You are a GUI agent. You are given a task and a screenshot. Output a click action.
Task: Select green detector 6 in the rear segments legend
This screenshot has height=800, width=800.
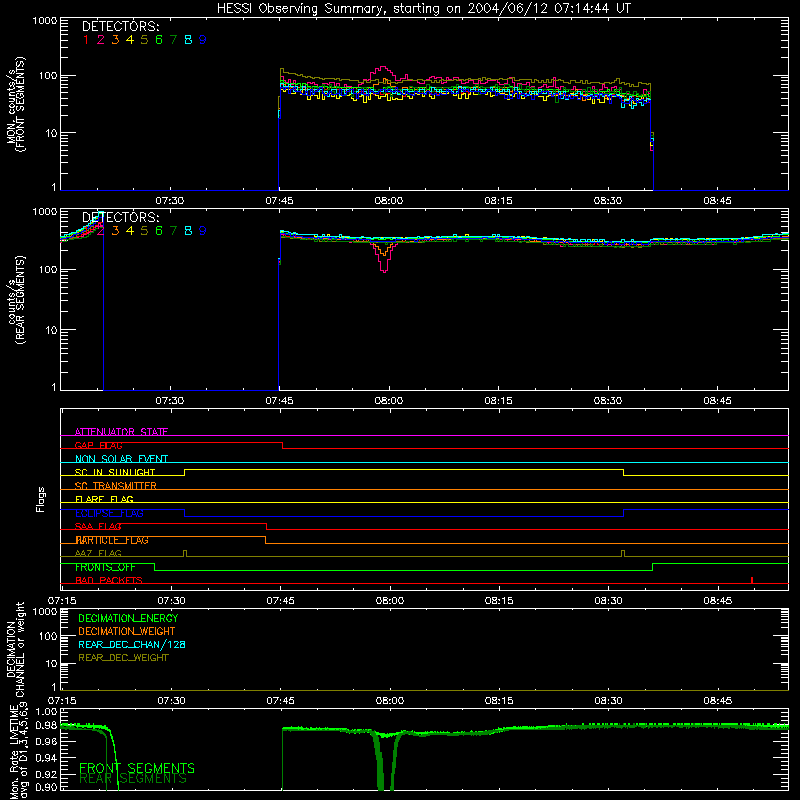coord(159,231)
